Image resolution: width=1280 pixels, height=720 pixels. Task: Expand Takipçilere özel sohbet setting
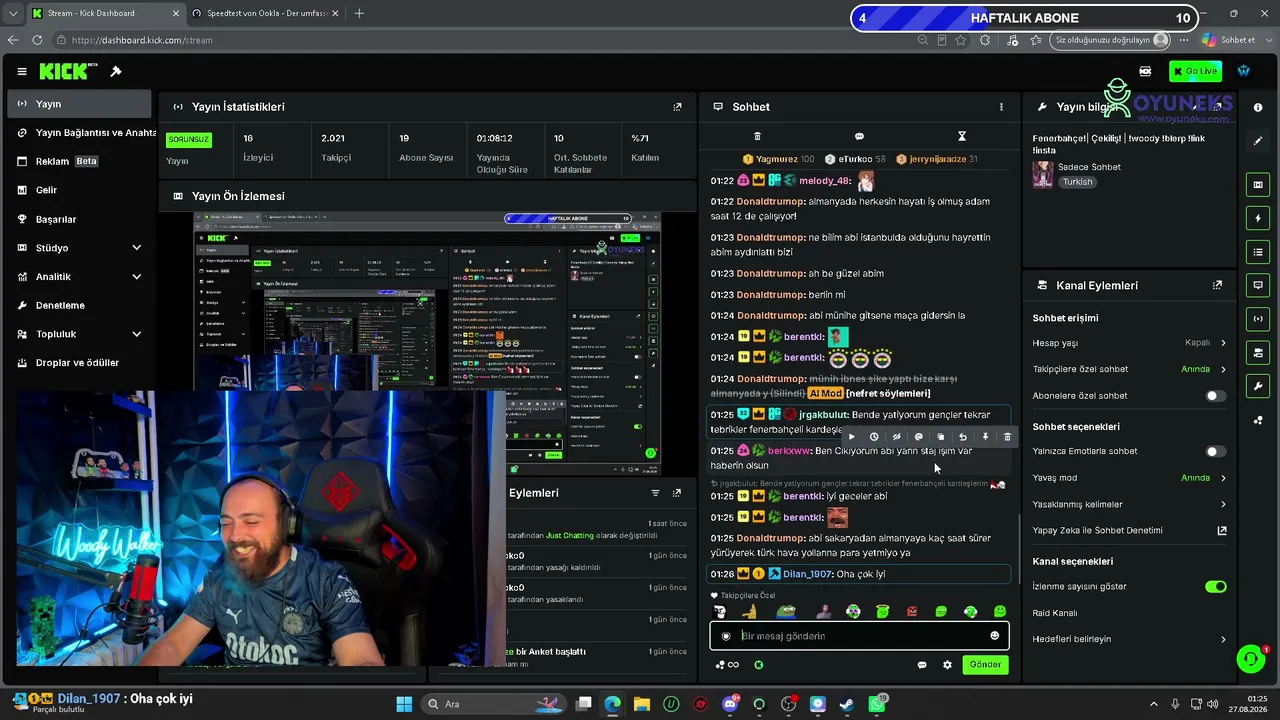(1129, 369)
